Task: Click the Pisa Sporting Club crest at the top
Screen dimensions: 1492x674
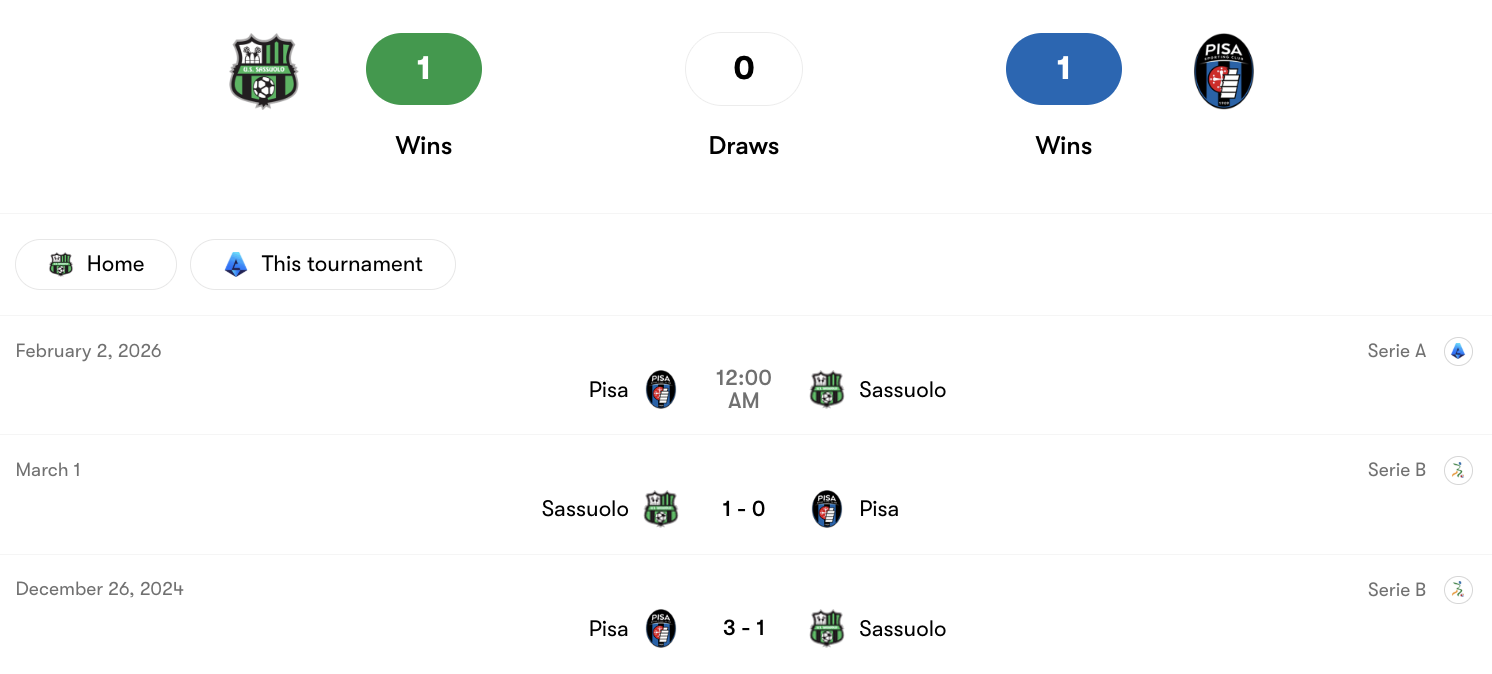Action: (1223, 70)
